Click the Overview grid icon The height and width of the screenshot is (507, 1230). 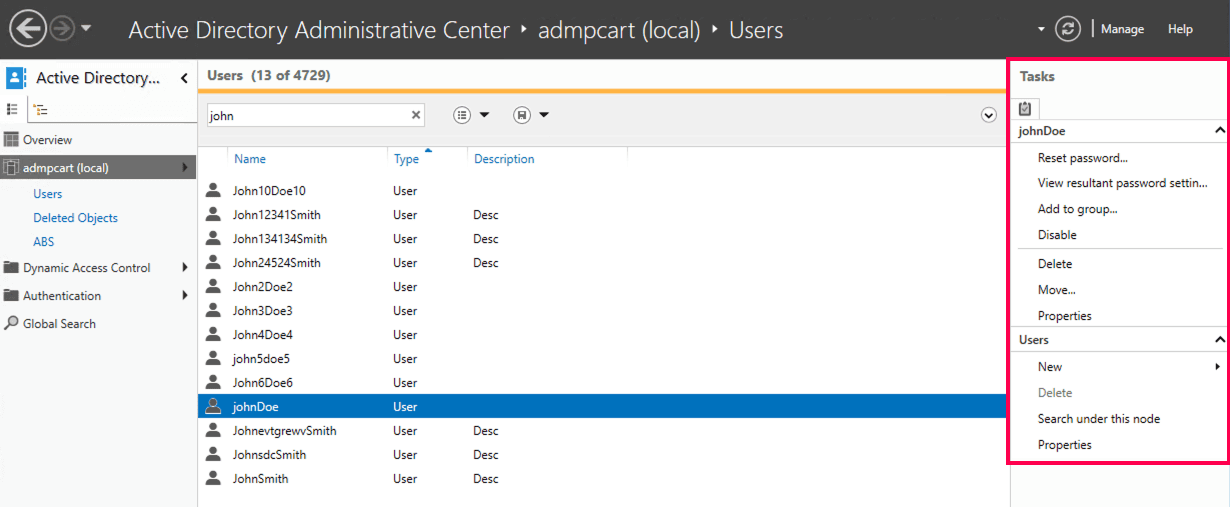(x=12, y=139)
